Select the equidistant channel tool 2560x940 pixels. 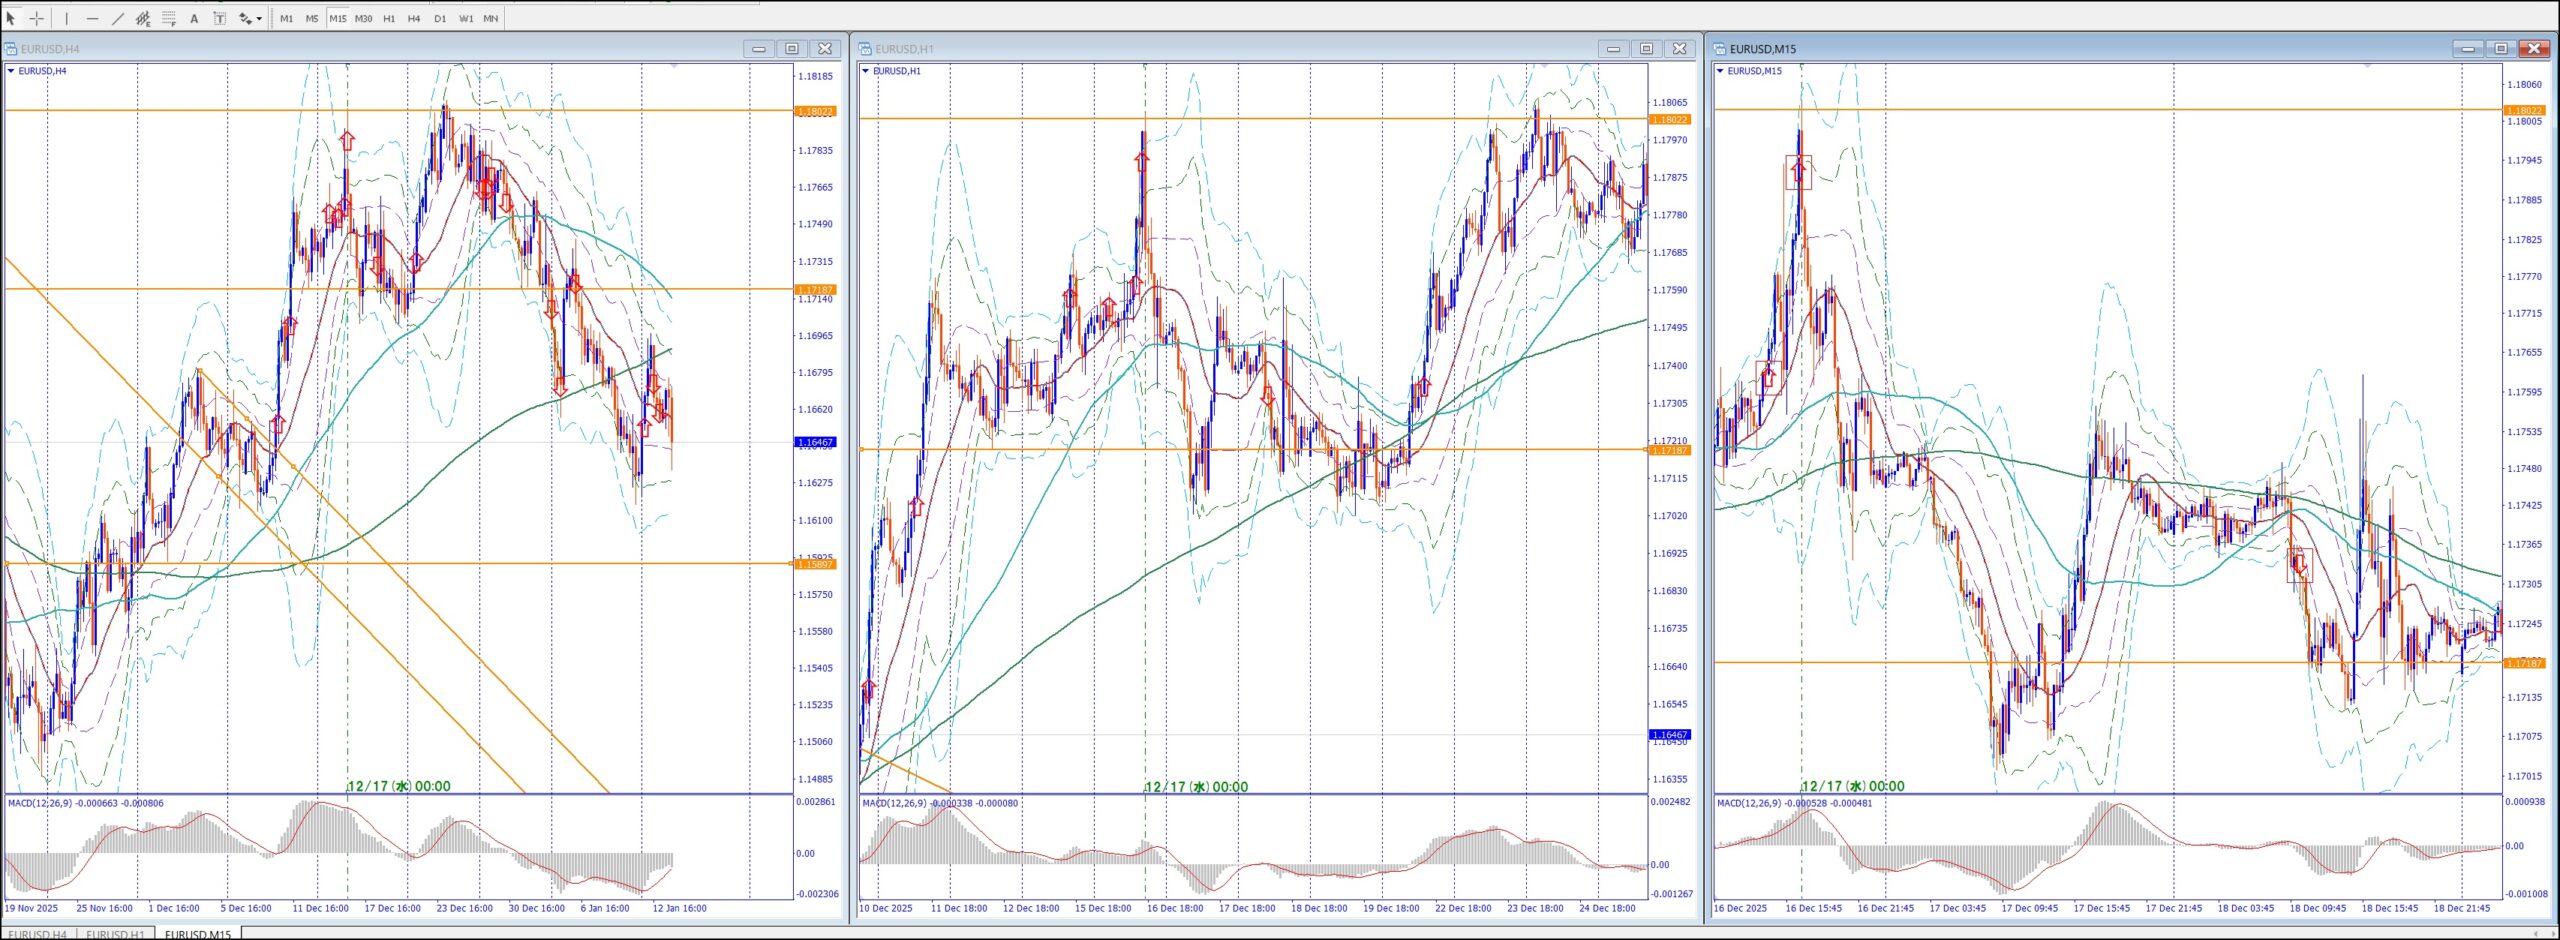pyautogui.click(x=143, y=18)
